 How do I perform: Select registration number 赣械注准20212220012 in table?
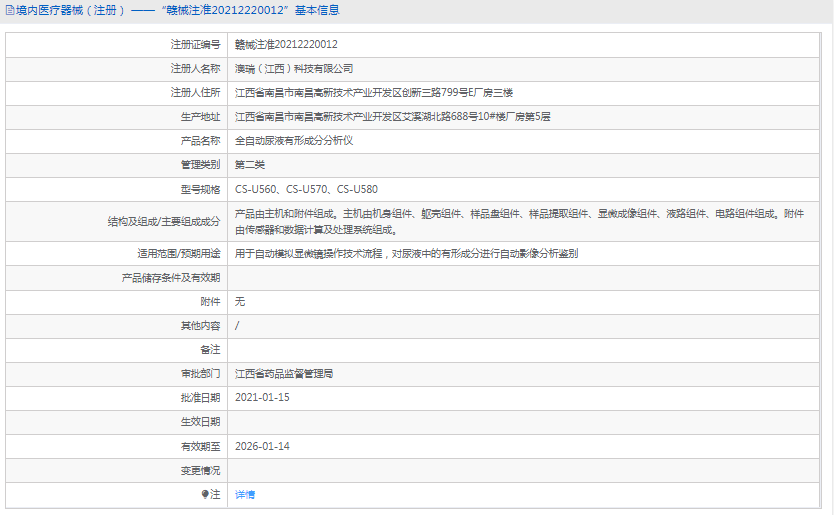(x=286, y=45)
